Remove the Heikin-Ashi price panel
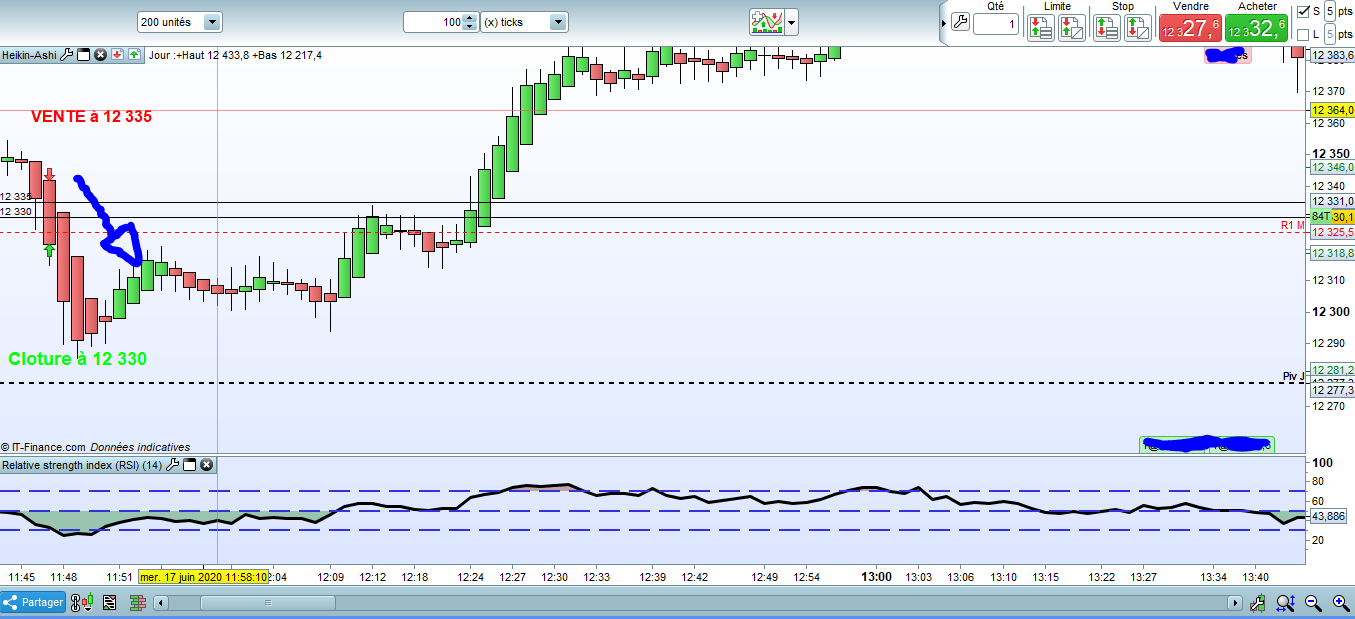Screen dimensions: 1355x619 (x=100, y=55)
